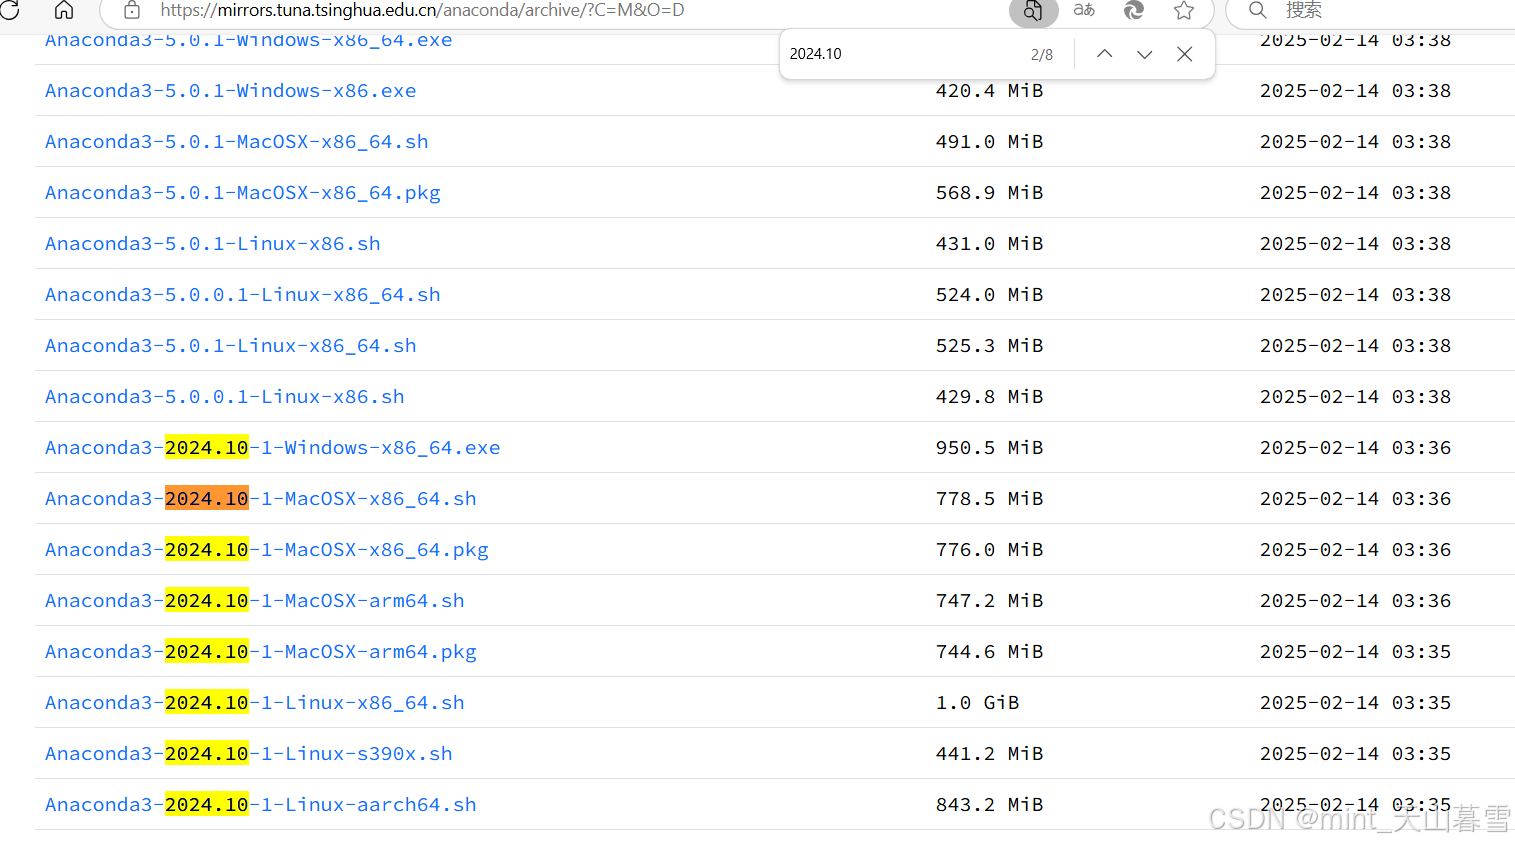
Task: Select the 950.5 MiB size cell
Action: click(989, 448)
